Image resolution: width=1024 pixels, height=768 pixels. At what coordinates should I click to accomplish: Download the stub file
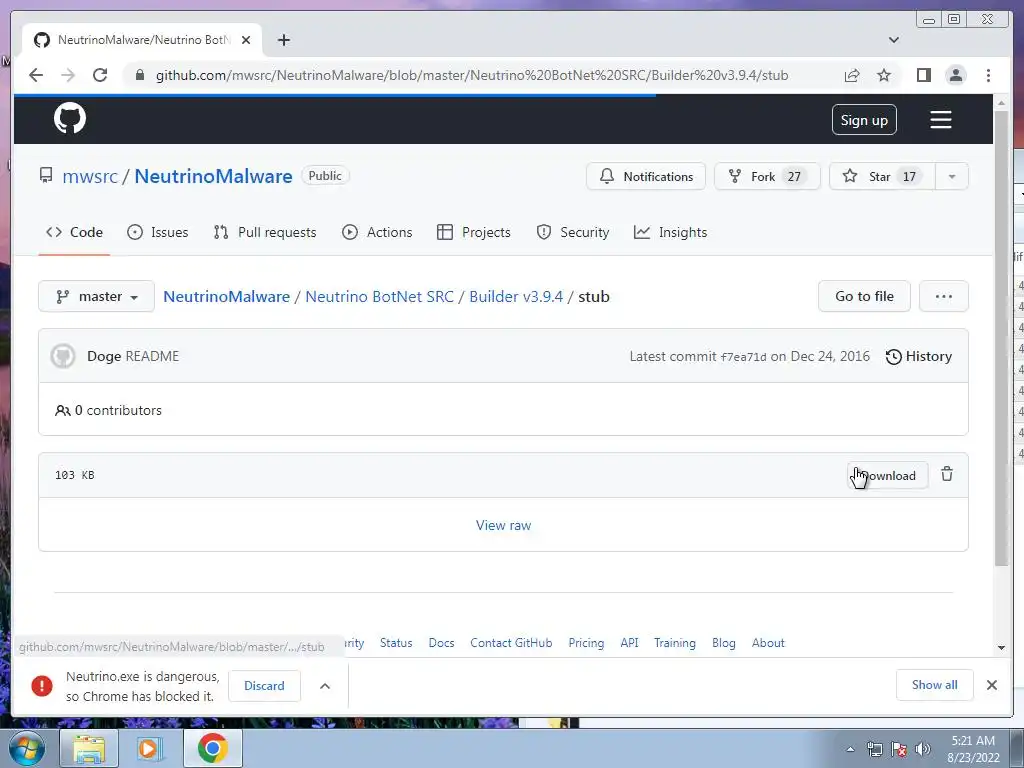click(888, 475)
